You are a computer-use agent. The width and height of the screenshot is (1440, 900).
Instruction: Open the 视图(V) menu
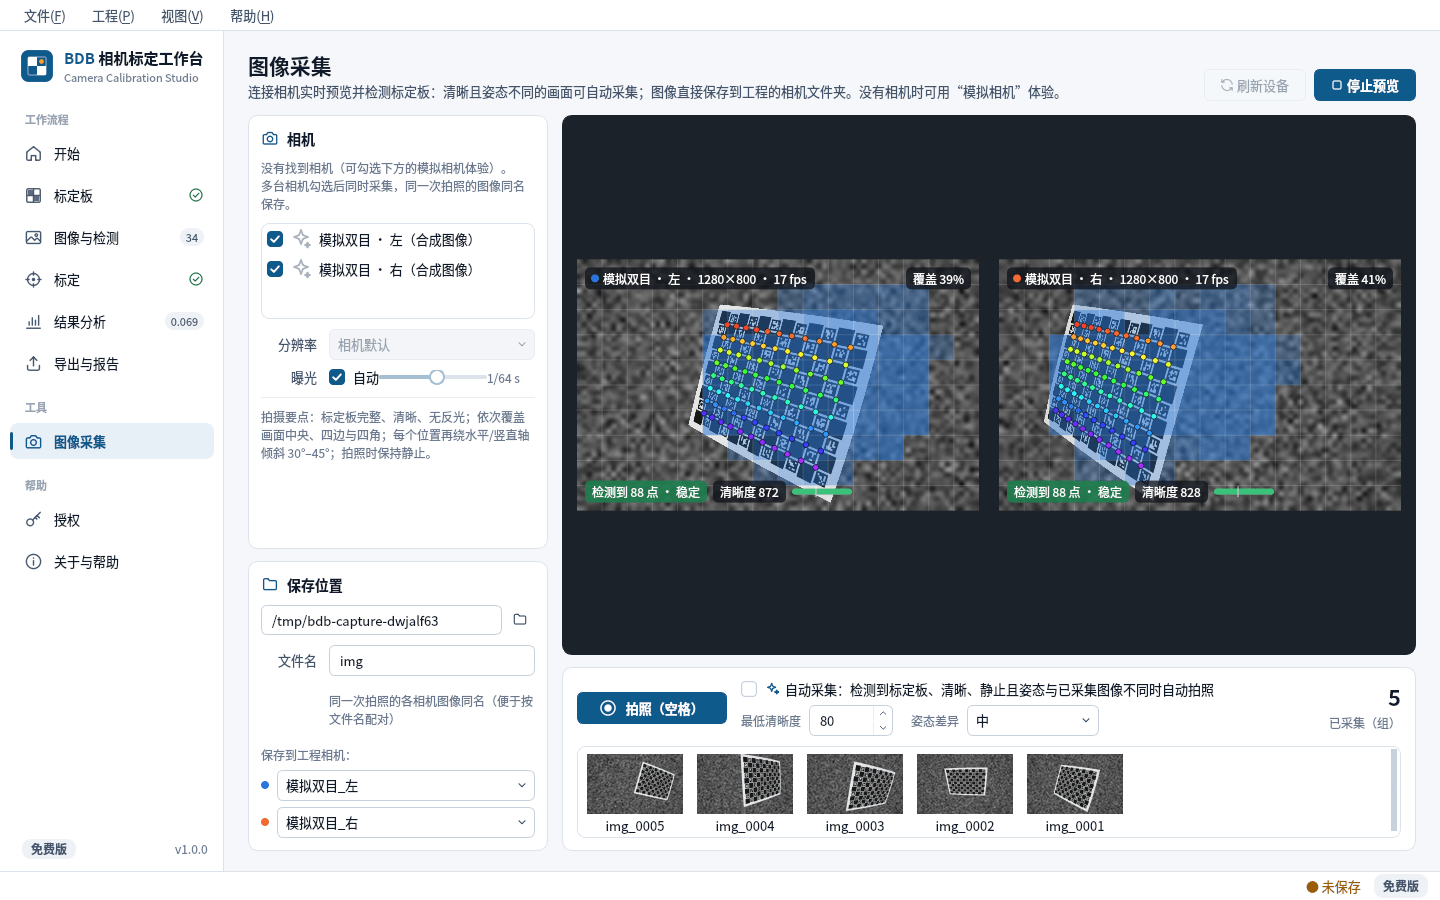182,16
